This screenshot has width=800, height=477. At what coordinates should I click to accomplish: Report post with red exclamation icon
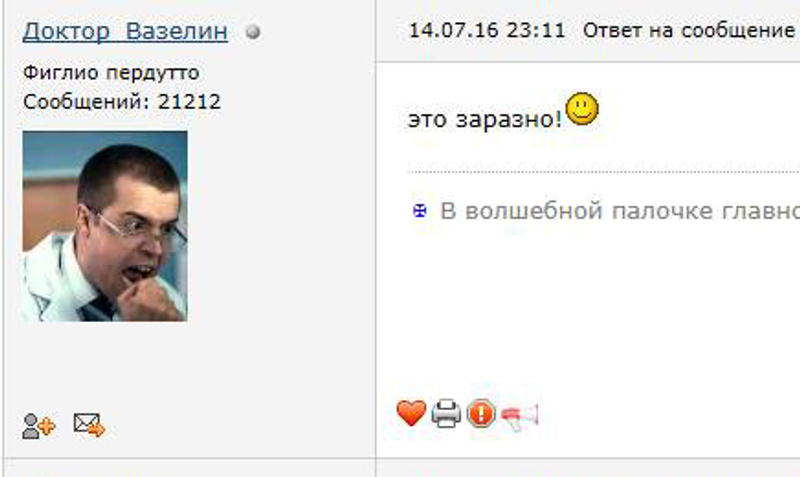pyautogui.click(x=481, y=413)
